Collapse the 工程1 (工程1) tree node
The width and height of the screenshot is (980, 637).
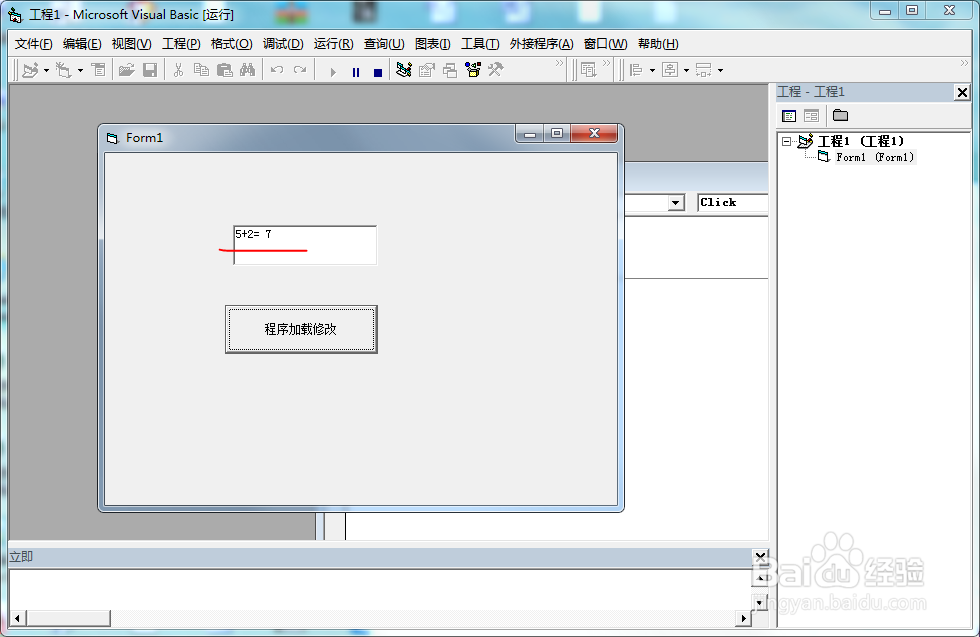[x=787, y=141]
